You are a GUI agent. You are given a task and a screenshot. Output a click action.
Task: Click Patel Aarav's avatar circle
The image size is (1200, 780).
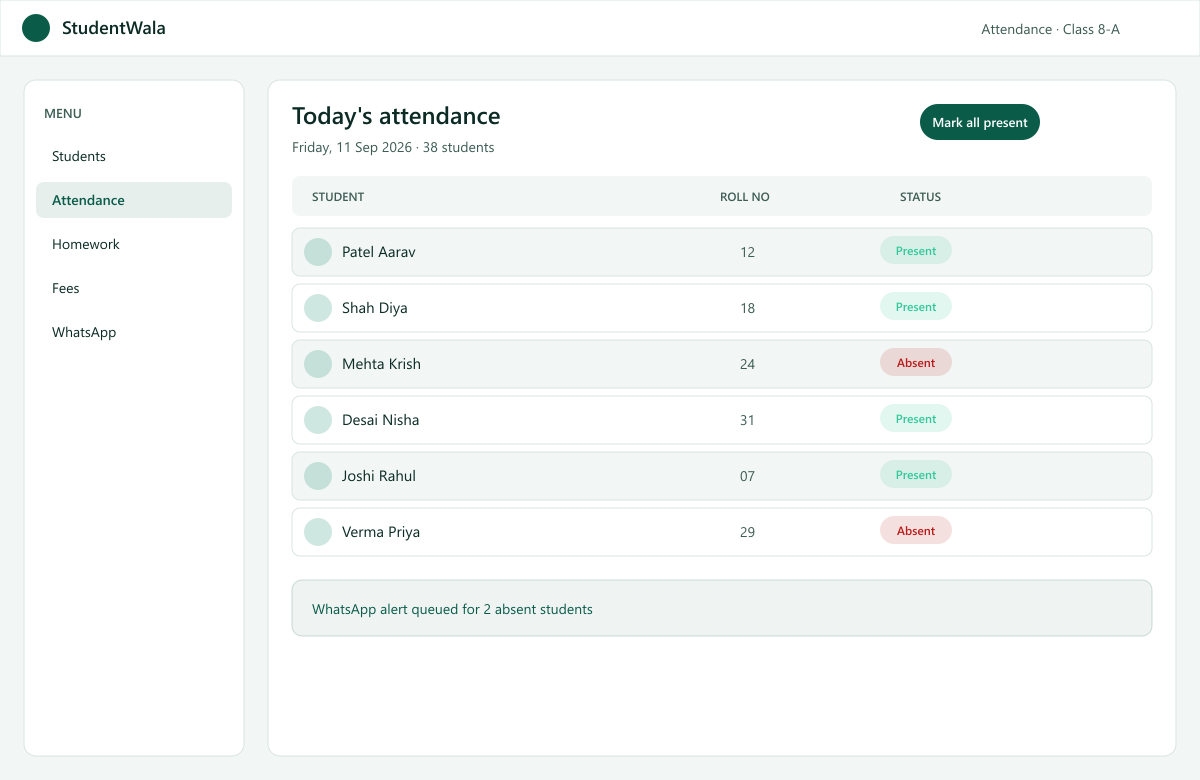[318, 252]
